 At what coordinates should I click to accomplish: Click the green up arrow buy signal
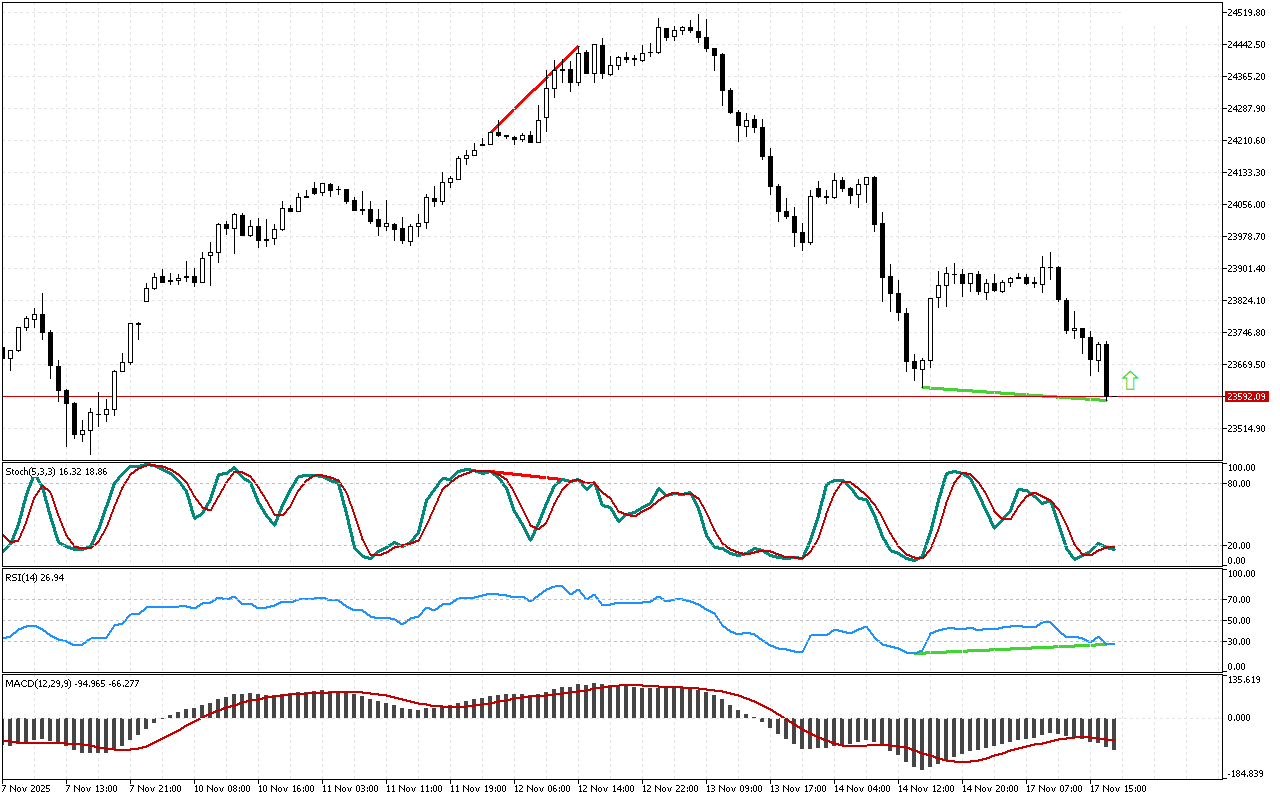1130,380
